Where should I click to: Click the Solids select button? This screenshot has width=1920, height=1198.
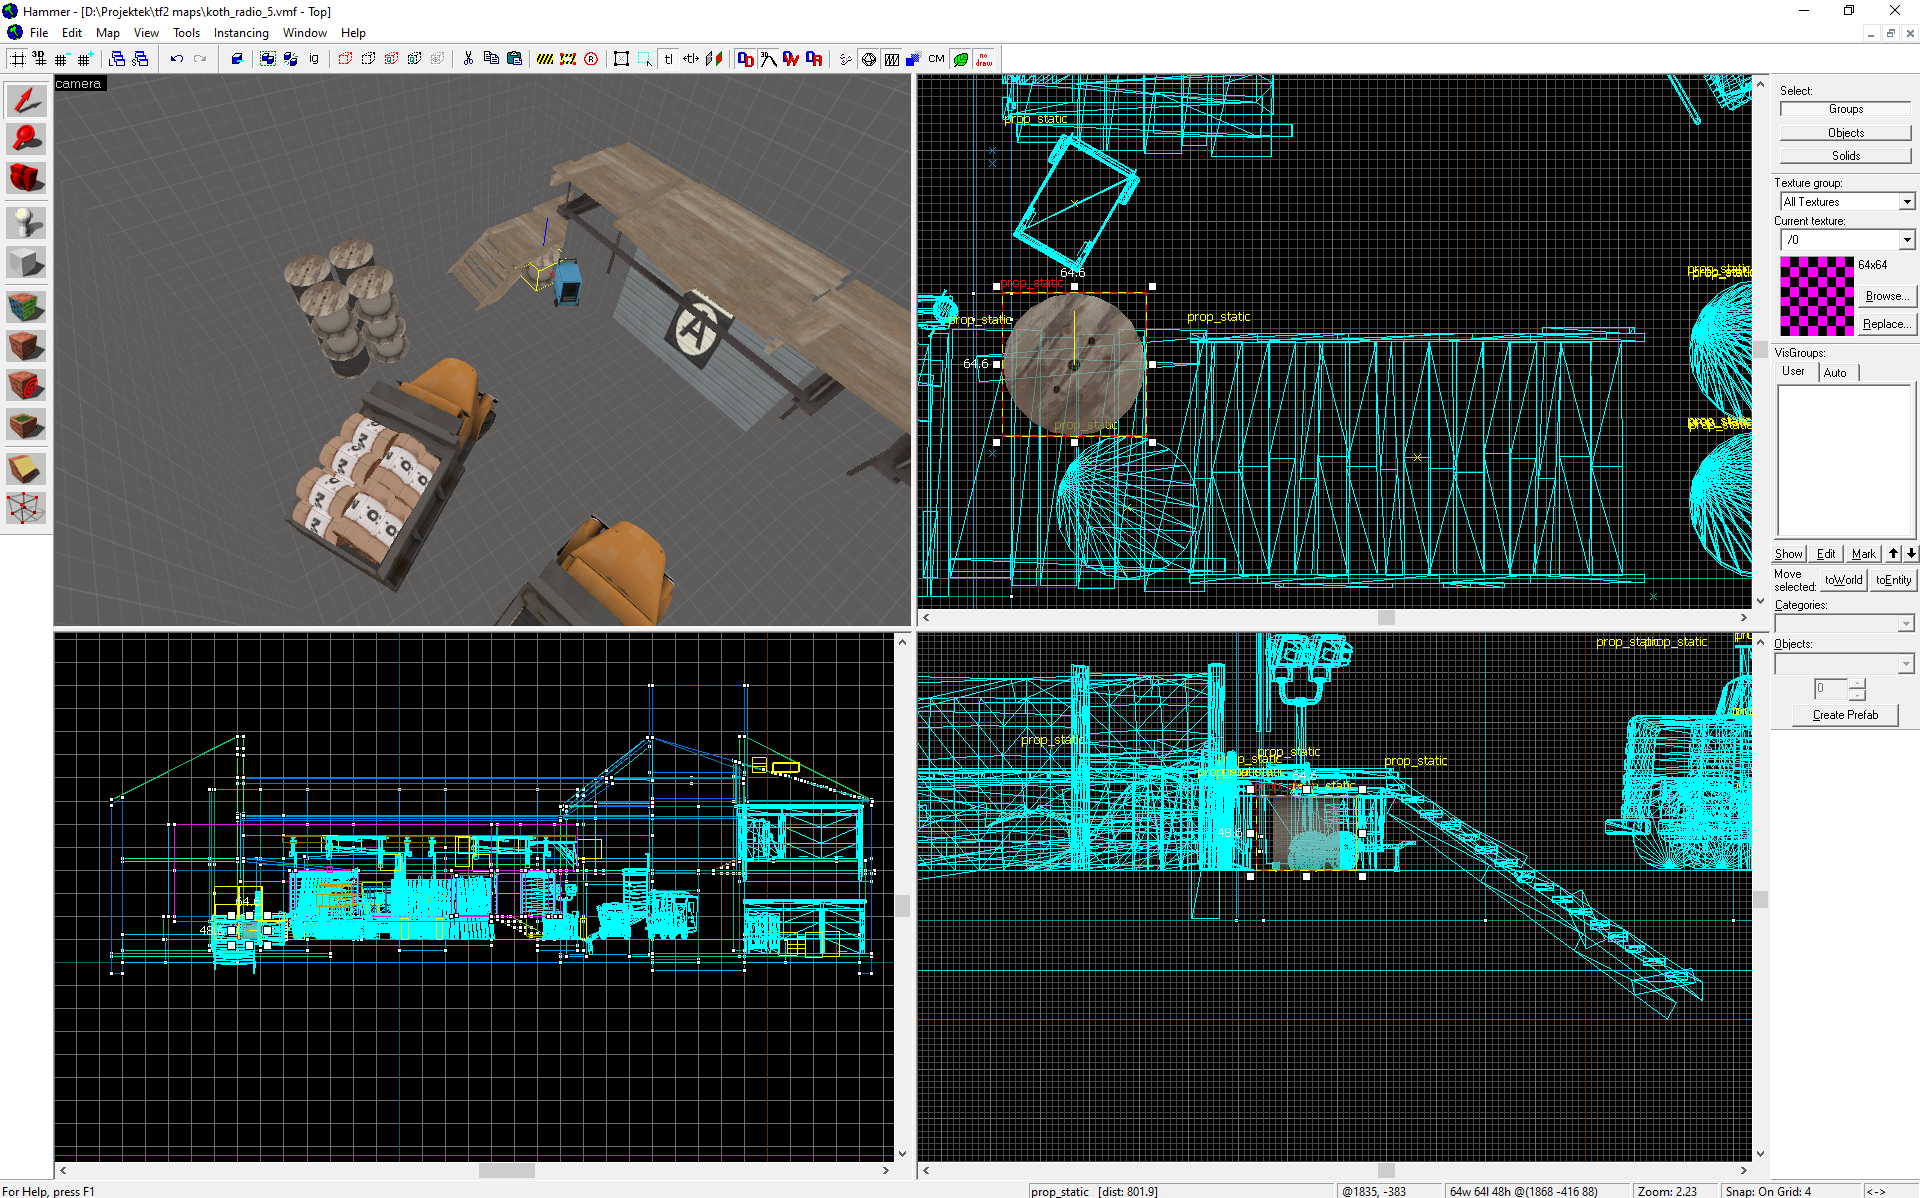1845,156
